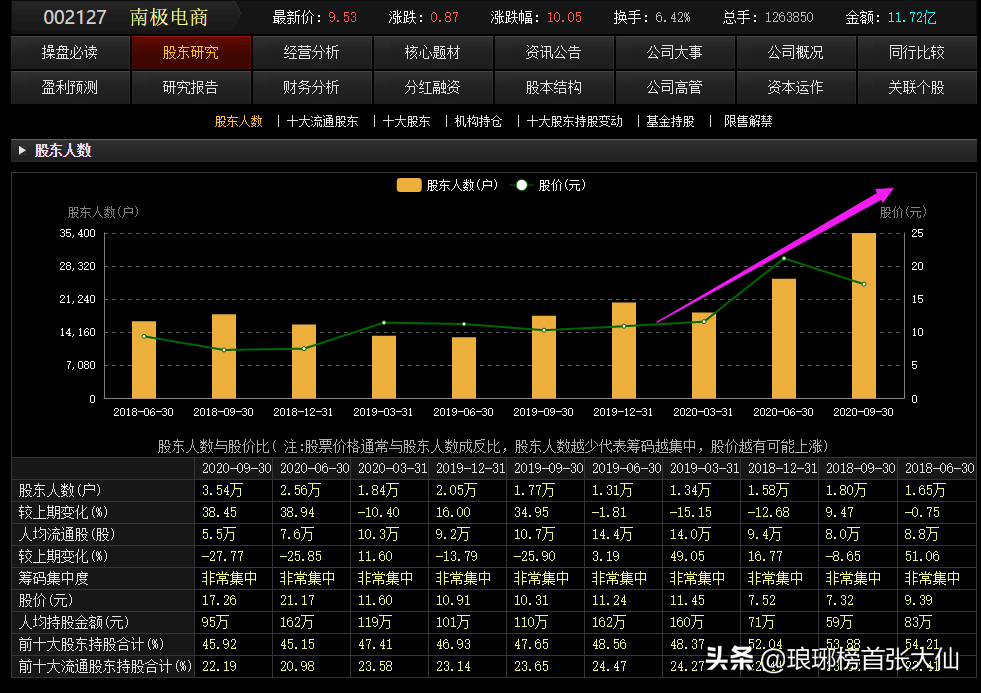Click the 限售解禁 link
This screenshot has width=981, height=693.
(x=748, y=121)
